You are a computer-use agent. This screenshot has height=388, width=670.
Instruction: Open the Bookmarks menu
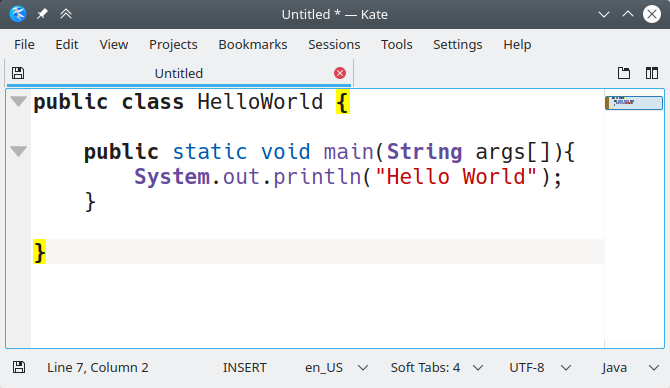click(253, 44)
